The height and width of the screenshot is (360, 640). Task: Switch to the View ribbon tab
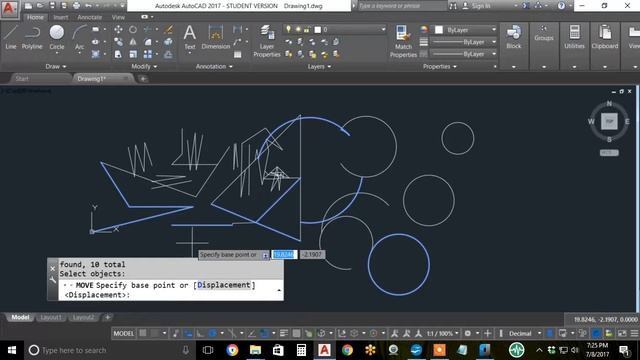pyautogui.click(x=118, y=17)
